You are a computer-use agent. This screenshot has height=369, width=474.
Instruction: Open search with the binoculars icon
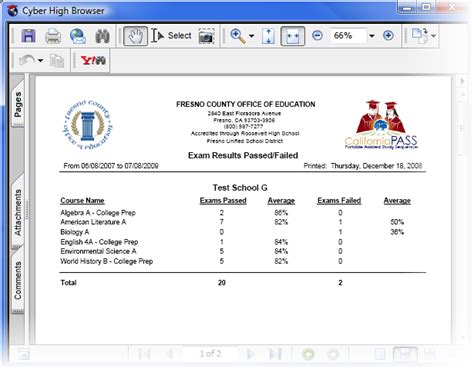(x=102, y=36)
